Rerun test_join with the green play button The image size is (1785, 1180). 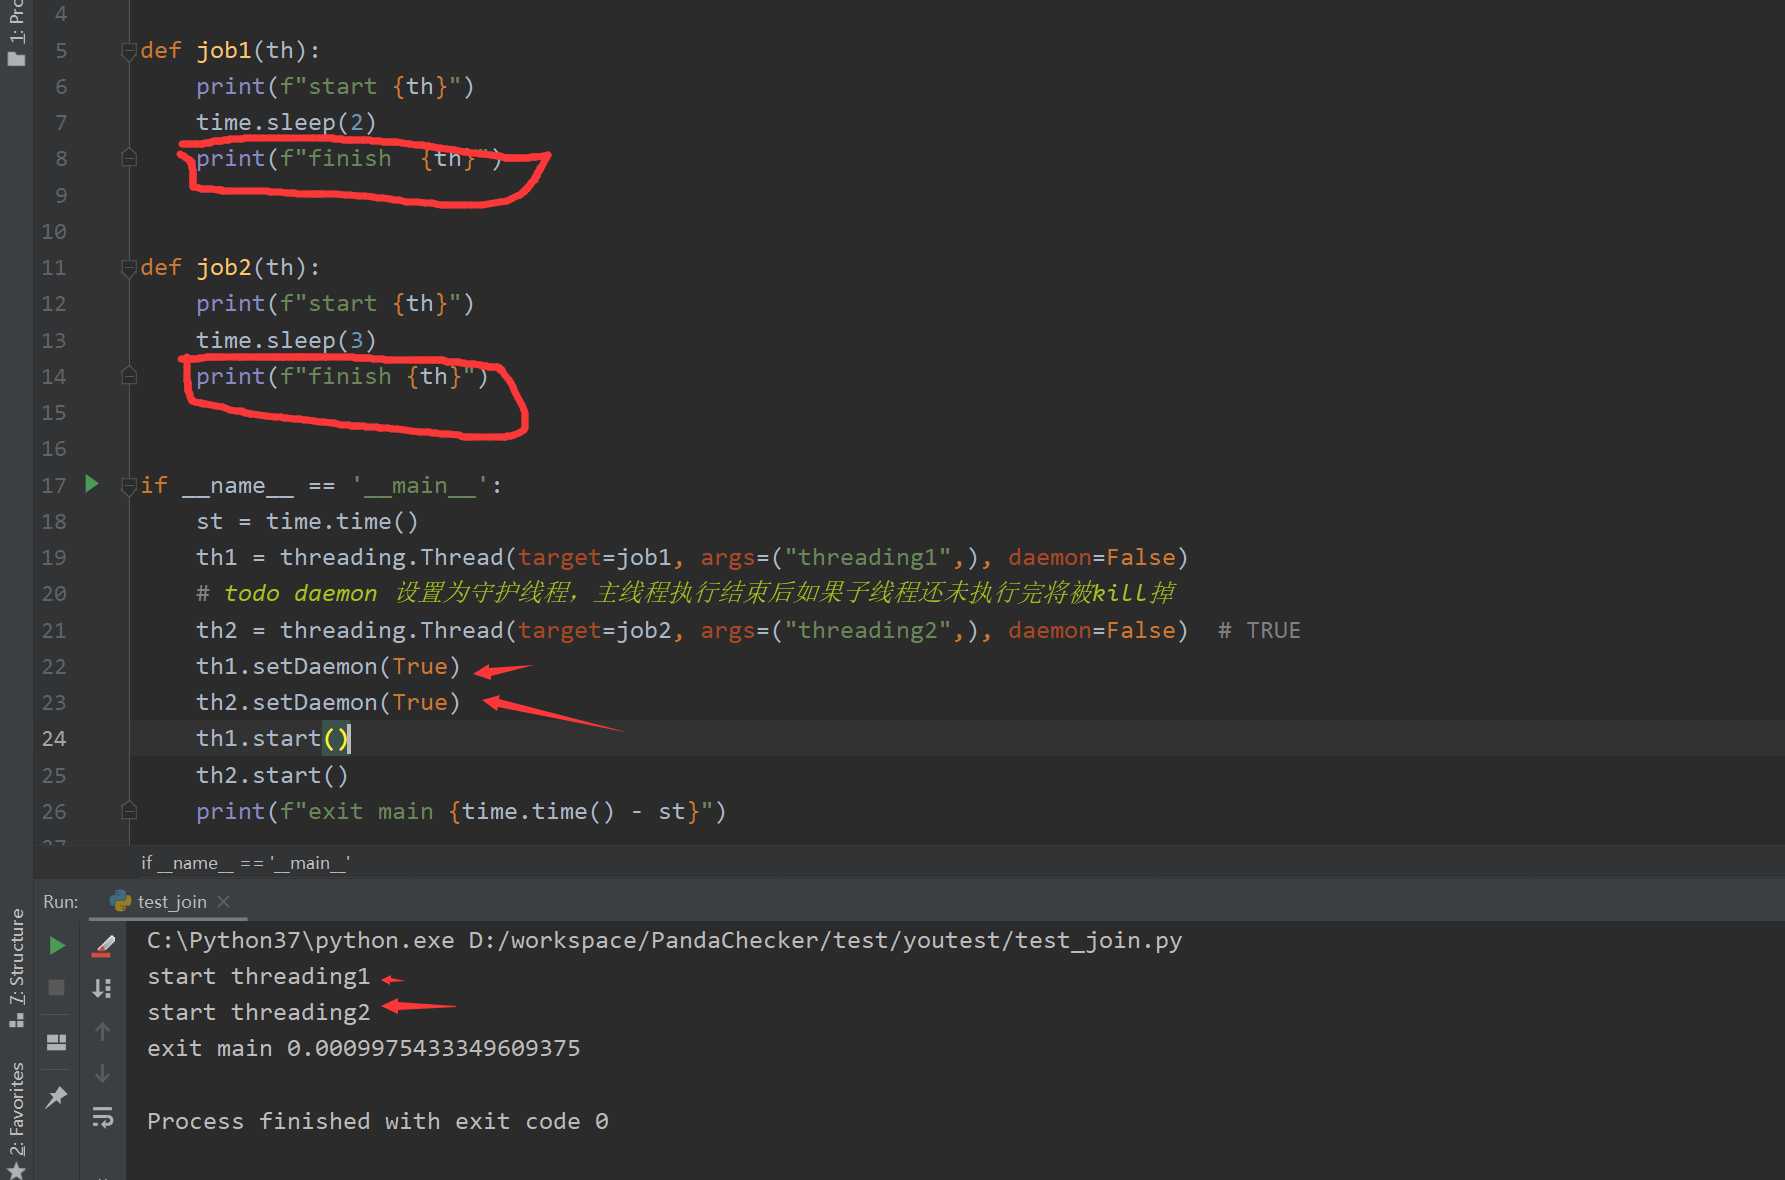coord(57,945)
